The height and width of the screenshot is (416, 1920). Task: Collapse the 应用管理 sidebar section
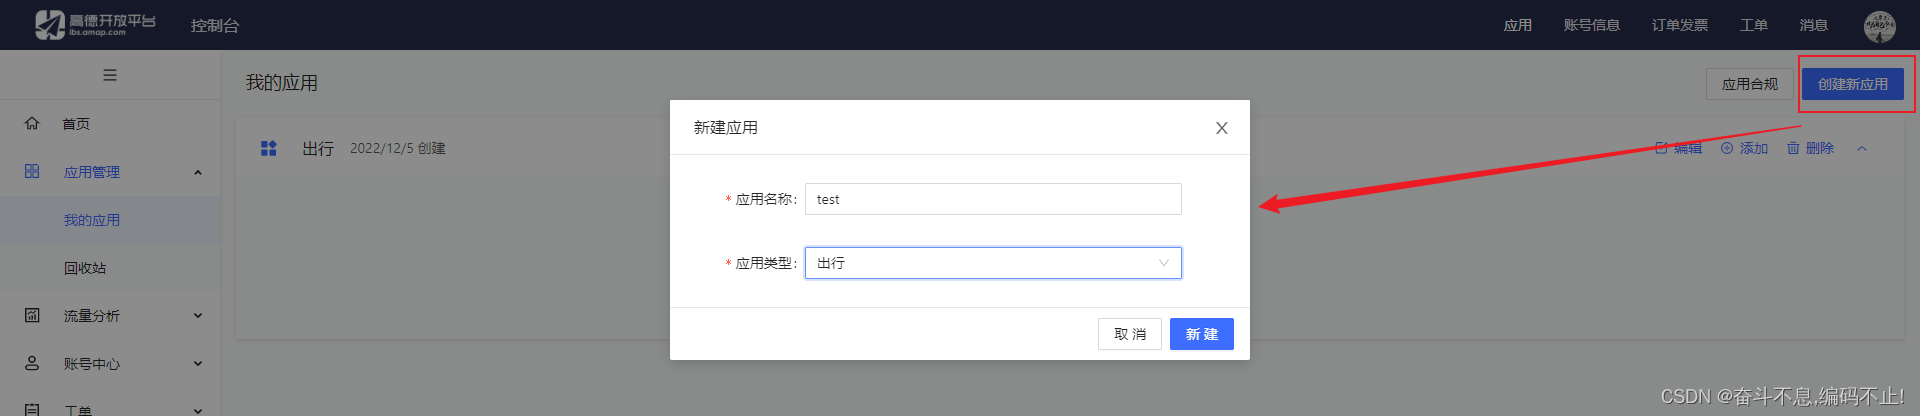tap(198, 172)
